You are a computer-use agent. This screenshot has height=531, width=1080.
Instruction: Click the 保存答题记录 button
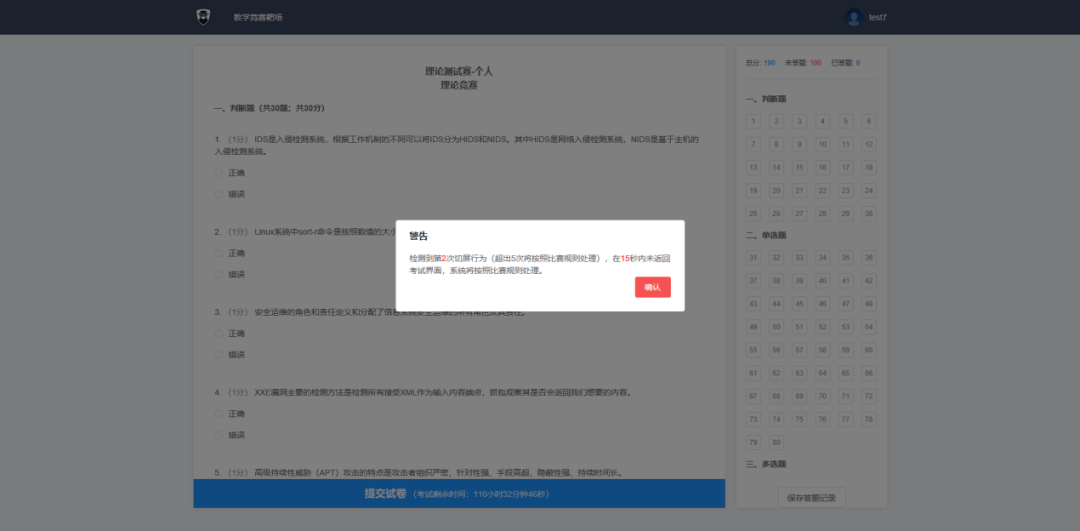pos(811,497)
